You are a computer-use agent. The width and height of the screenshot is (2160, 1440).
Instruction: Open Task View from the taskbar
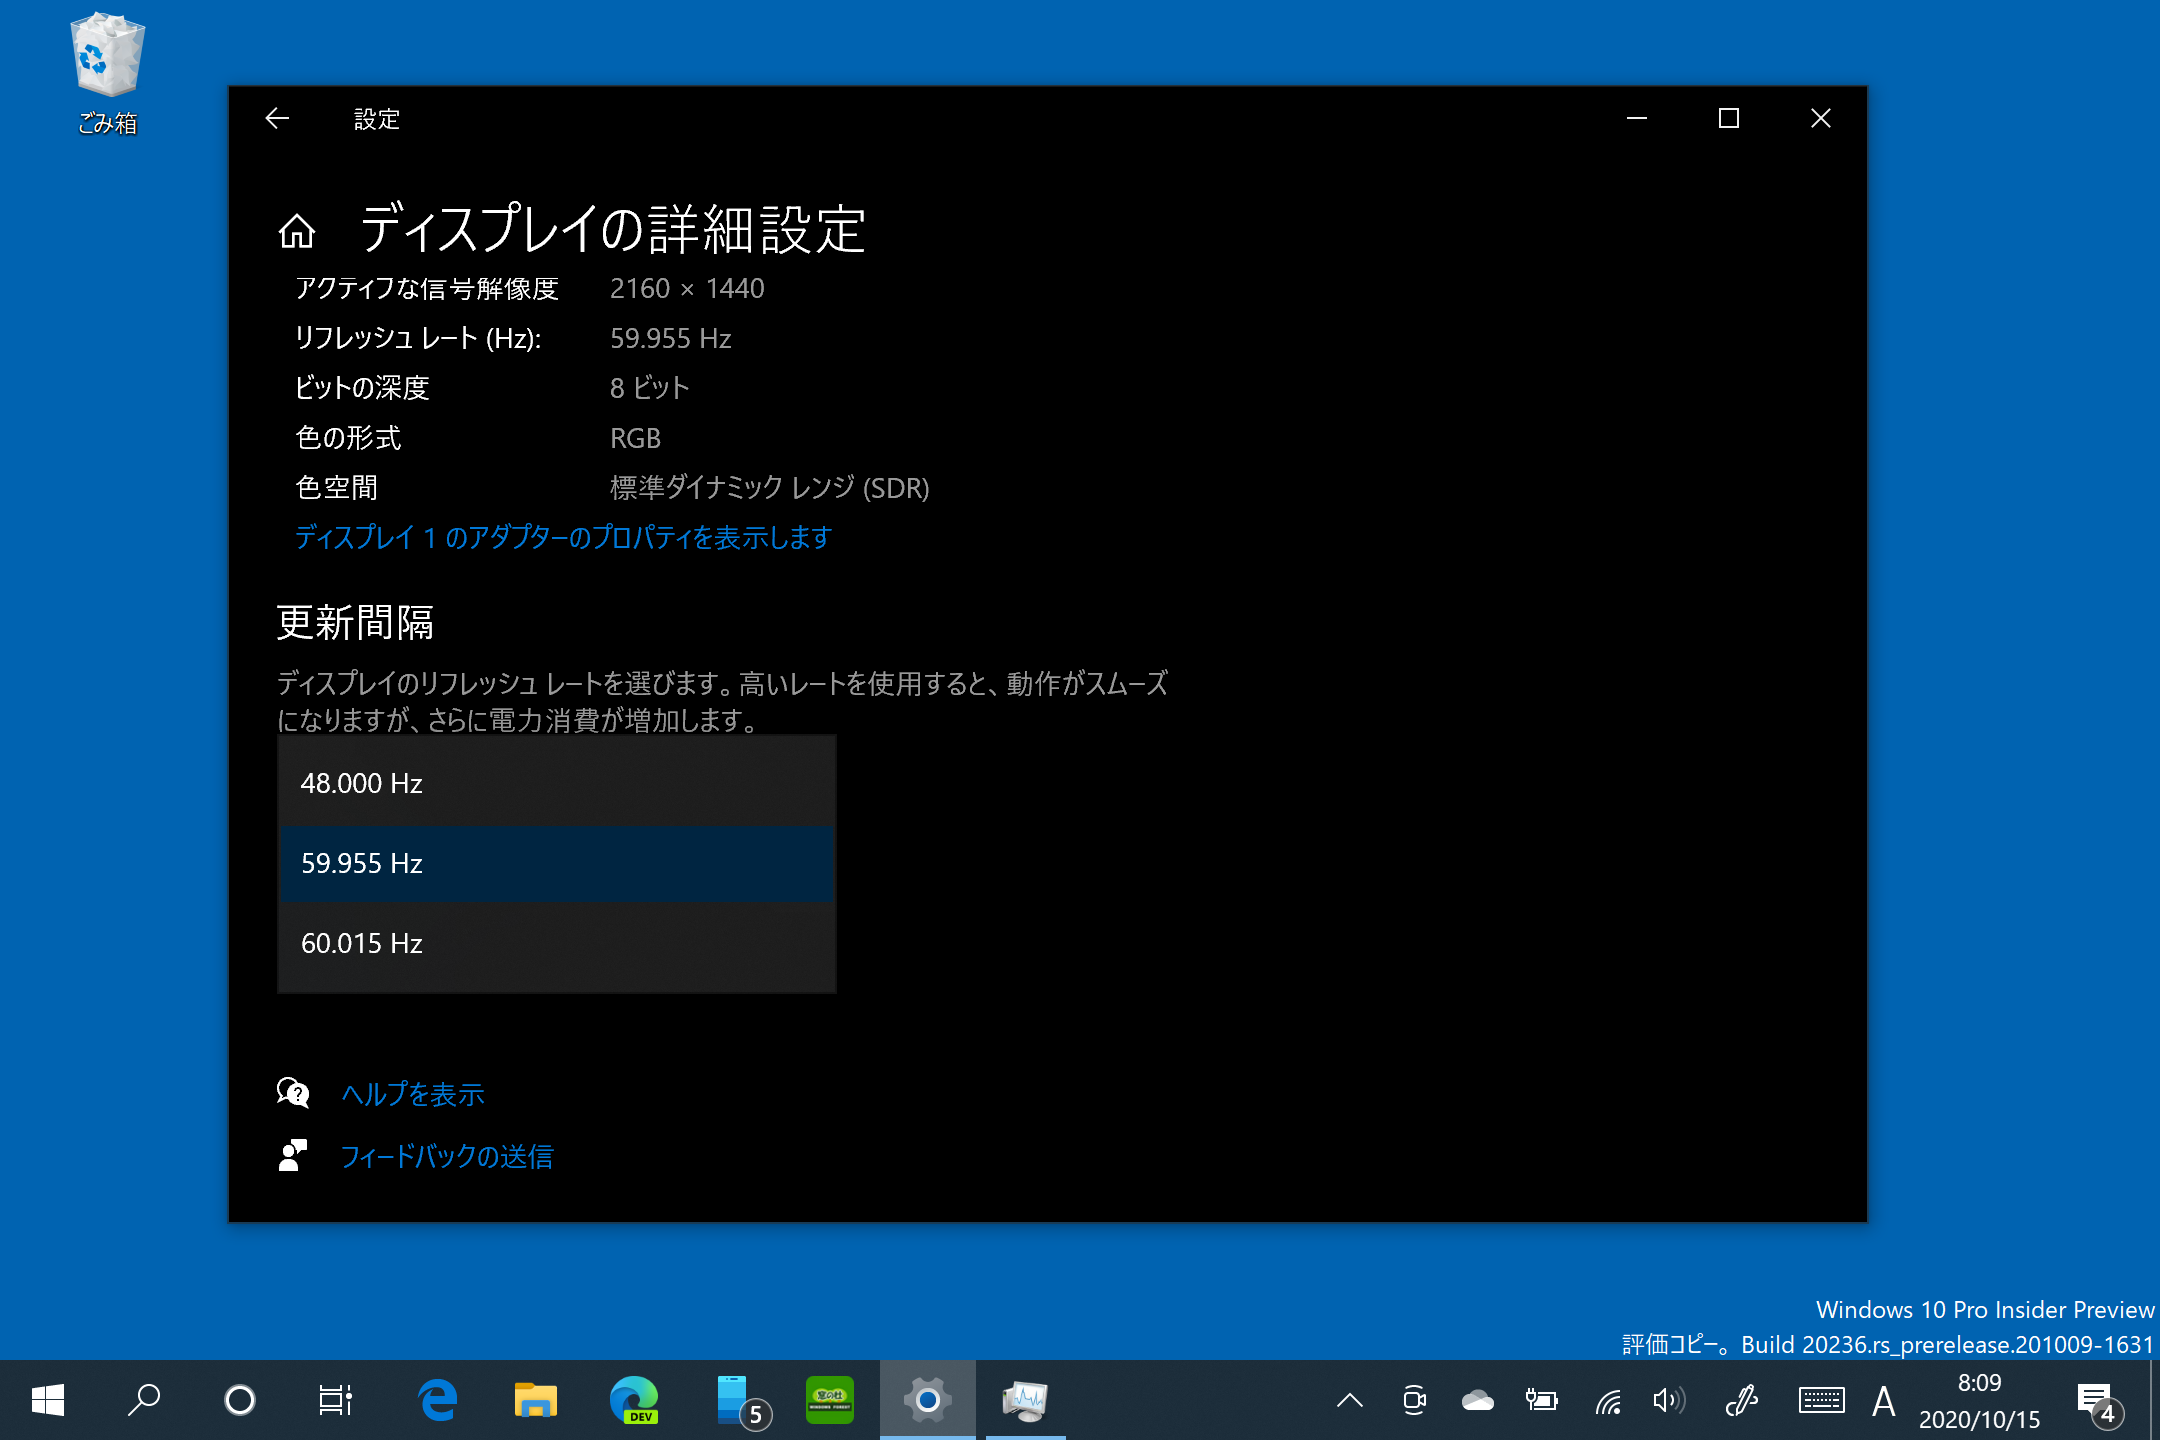336,1400
